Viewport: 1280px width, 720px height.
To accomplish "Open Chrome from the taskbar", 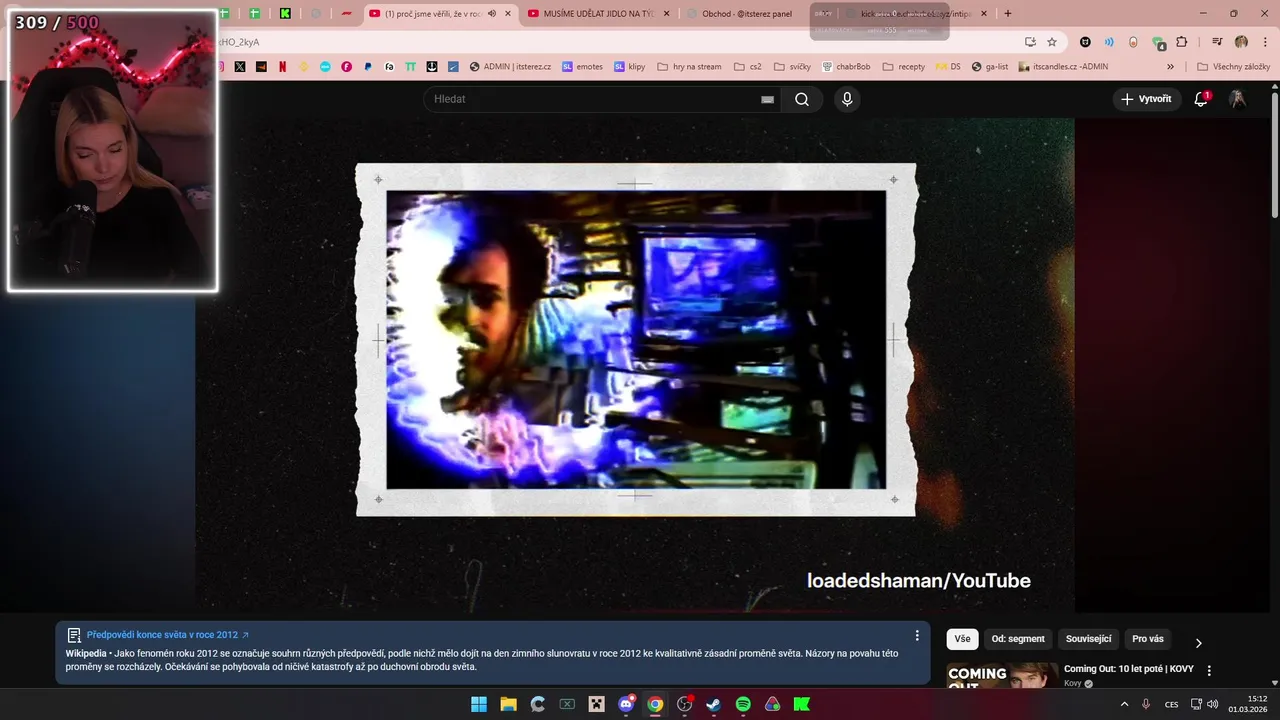I will click(655, 704).
